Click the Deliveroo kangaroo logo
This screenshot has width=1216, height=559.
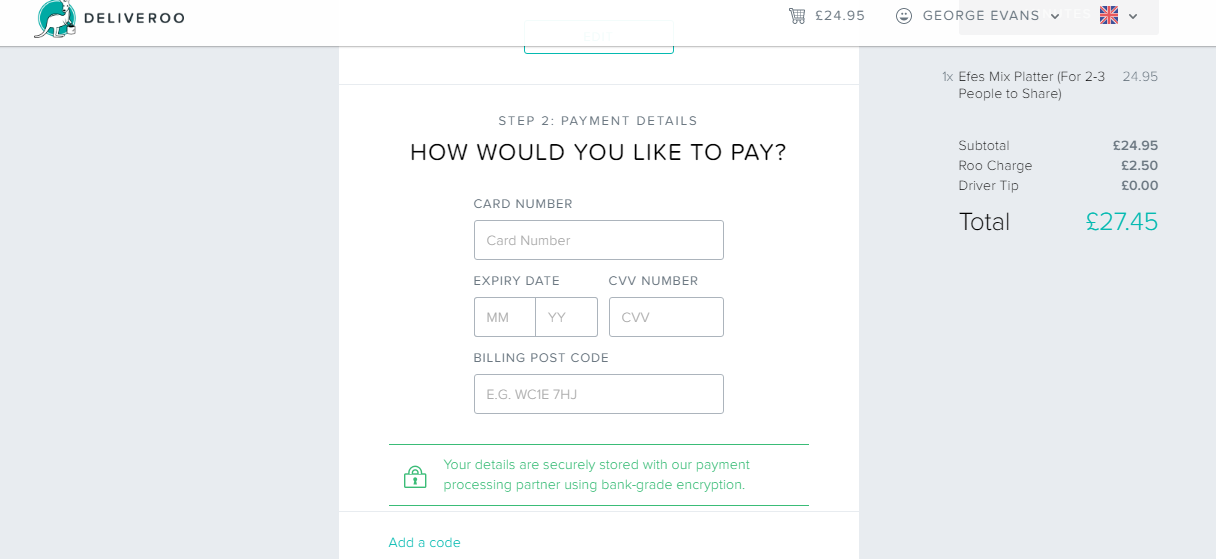[55, 19]
